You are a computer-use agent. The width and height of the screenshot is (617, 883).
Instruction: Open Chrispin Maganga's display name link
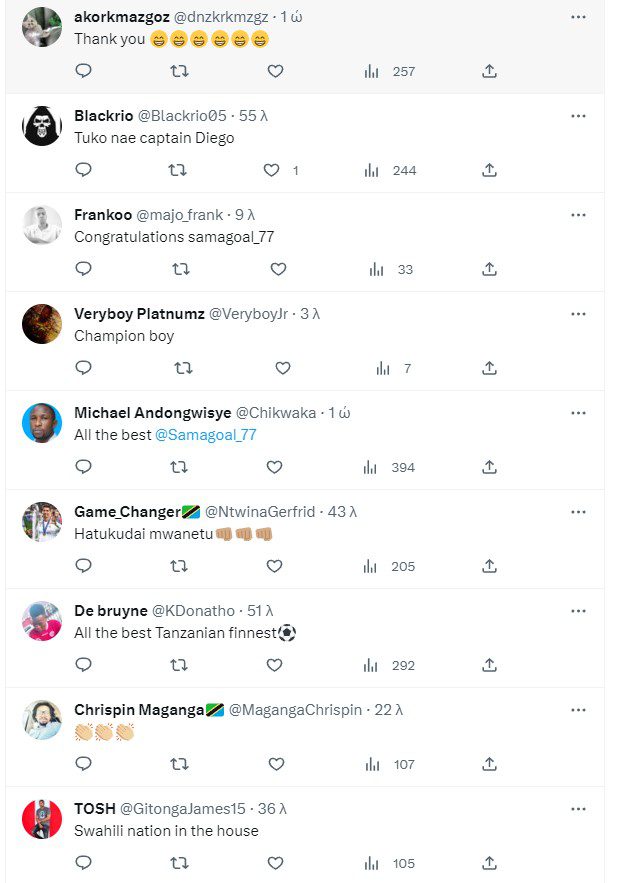[139, 710]
